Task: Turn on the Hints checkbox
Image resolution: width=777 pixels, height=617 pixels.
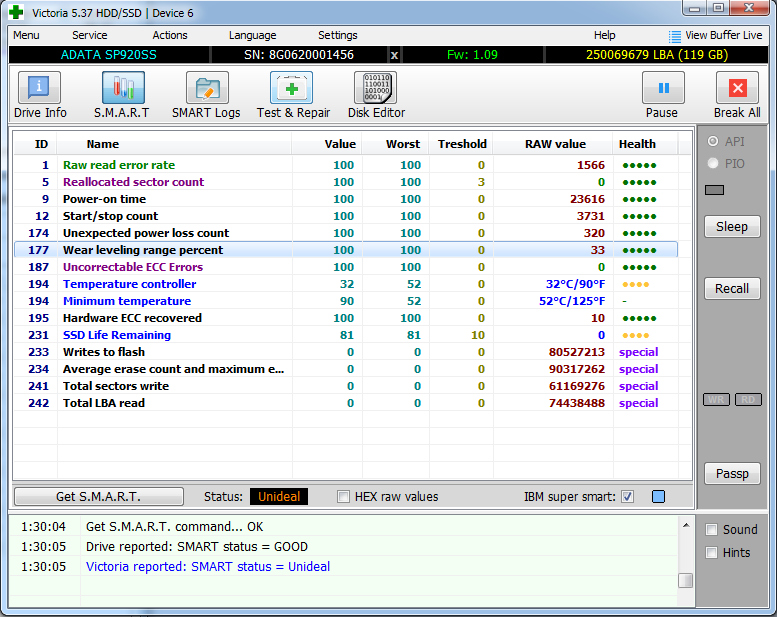Action: 712,553
